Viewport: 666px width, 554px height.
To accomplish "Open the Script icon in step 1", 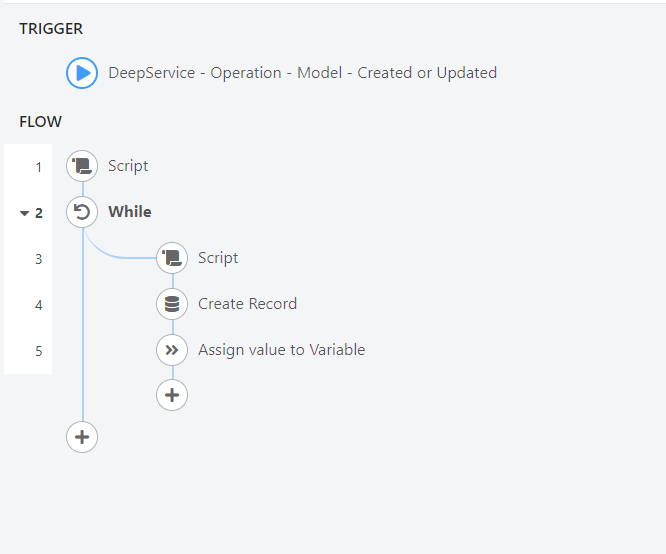I will [x=82, y=166].
